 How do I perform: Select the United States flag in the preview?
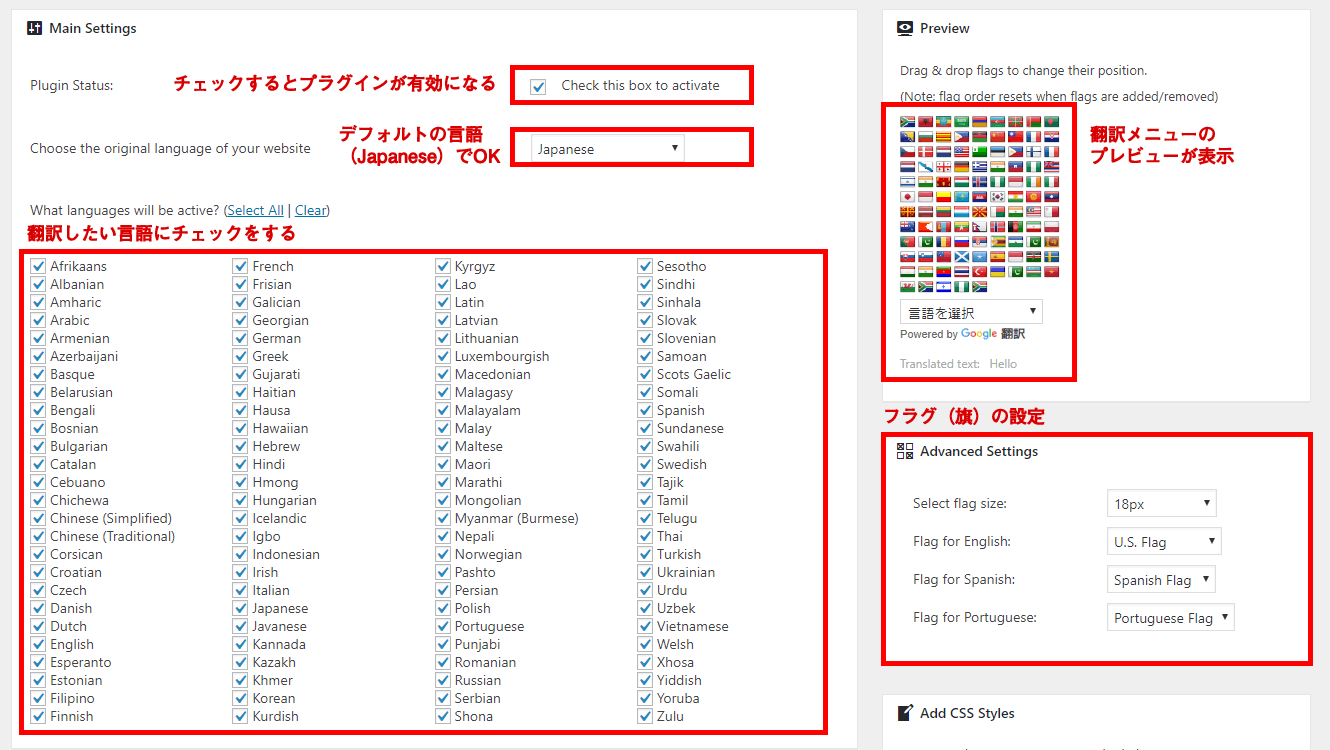[x=962, y=152]
